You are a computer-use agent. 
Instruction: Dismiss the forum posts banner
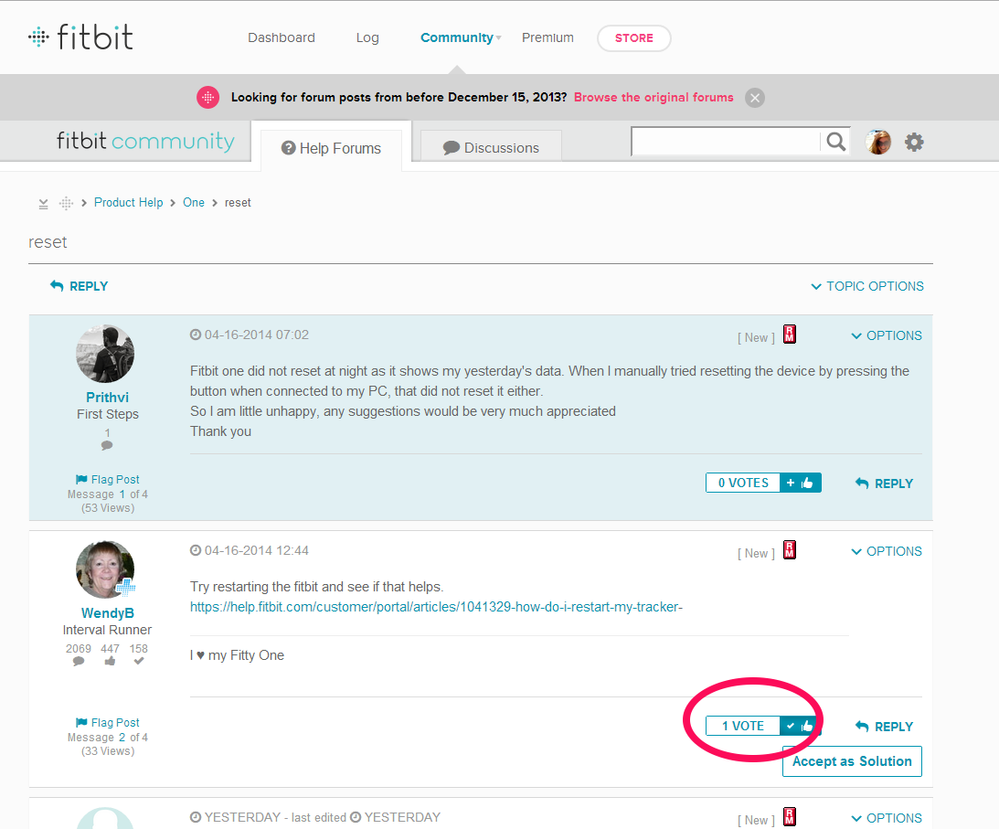[x=755, y=98]
